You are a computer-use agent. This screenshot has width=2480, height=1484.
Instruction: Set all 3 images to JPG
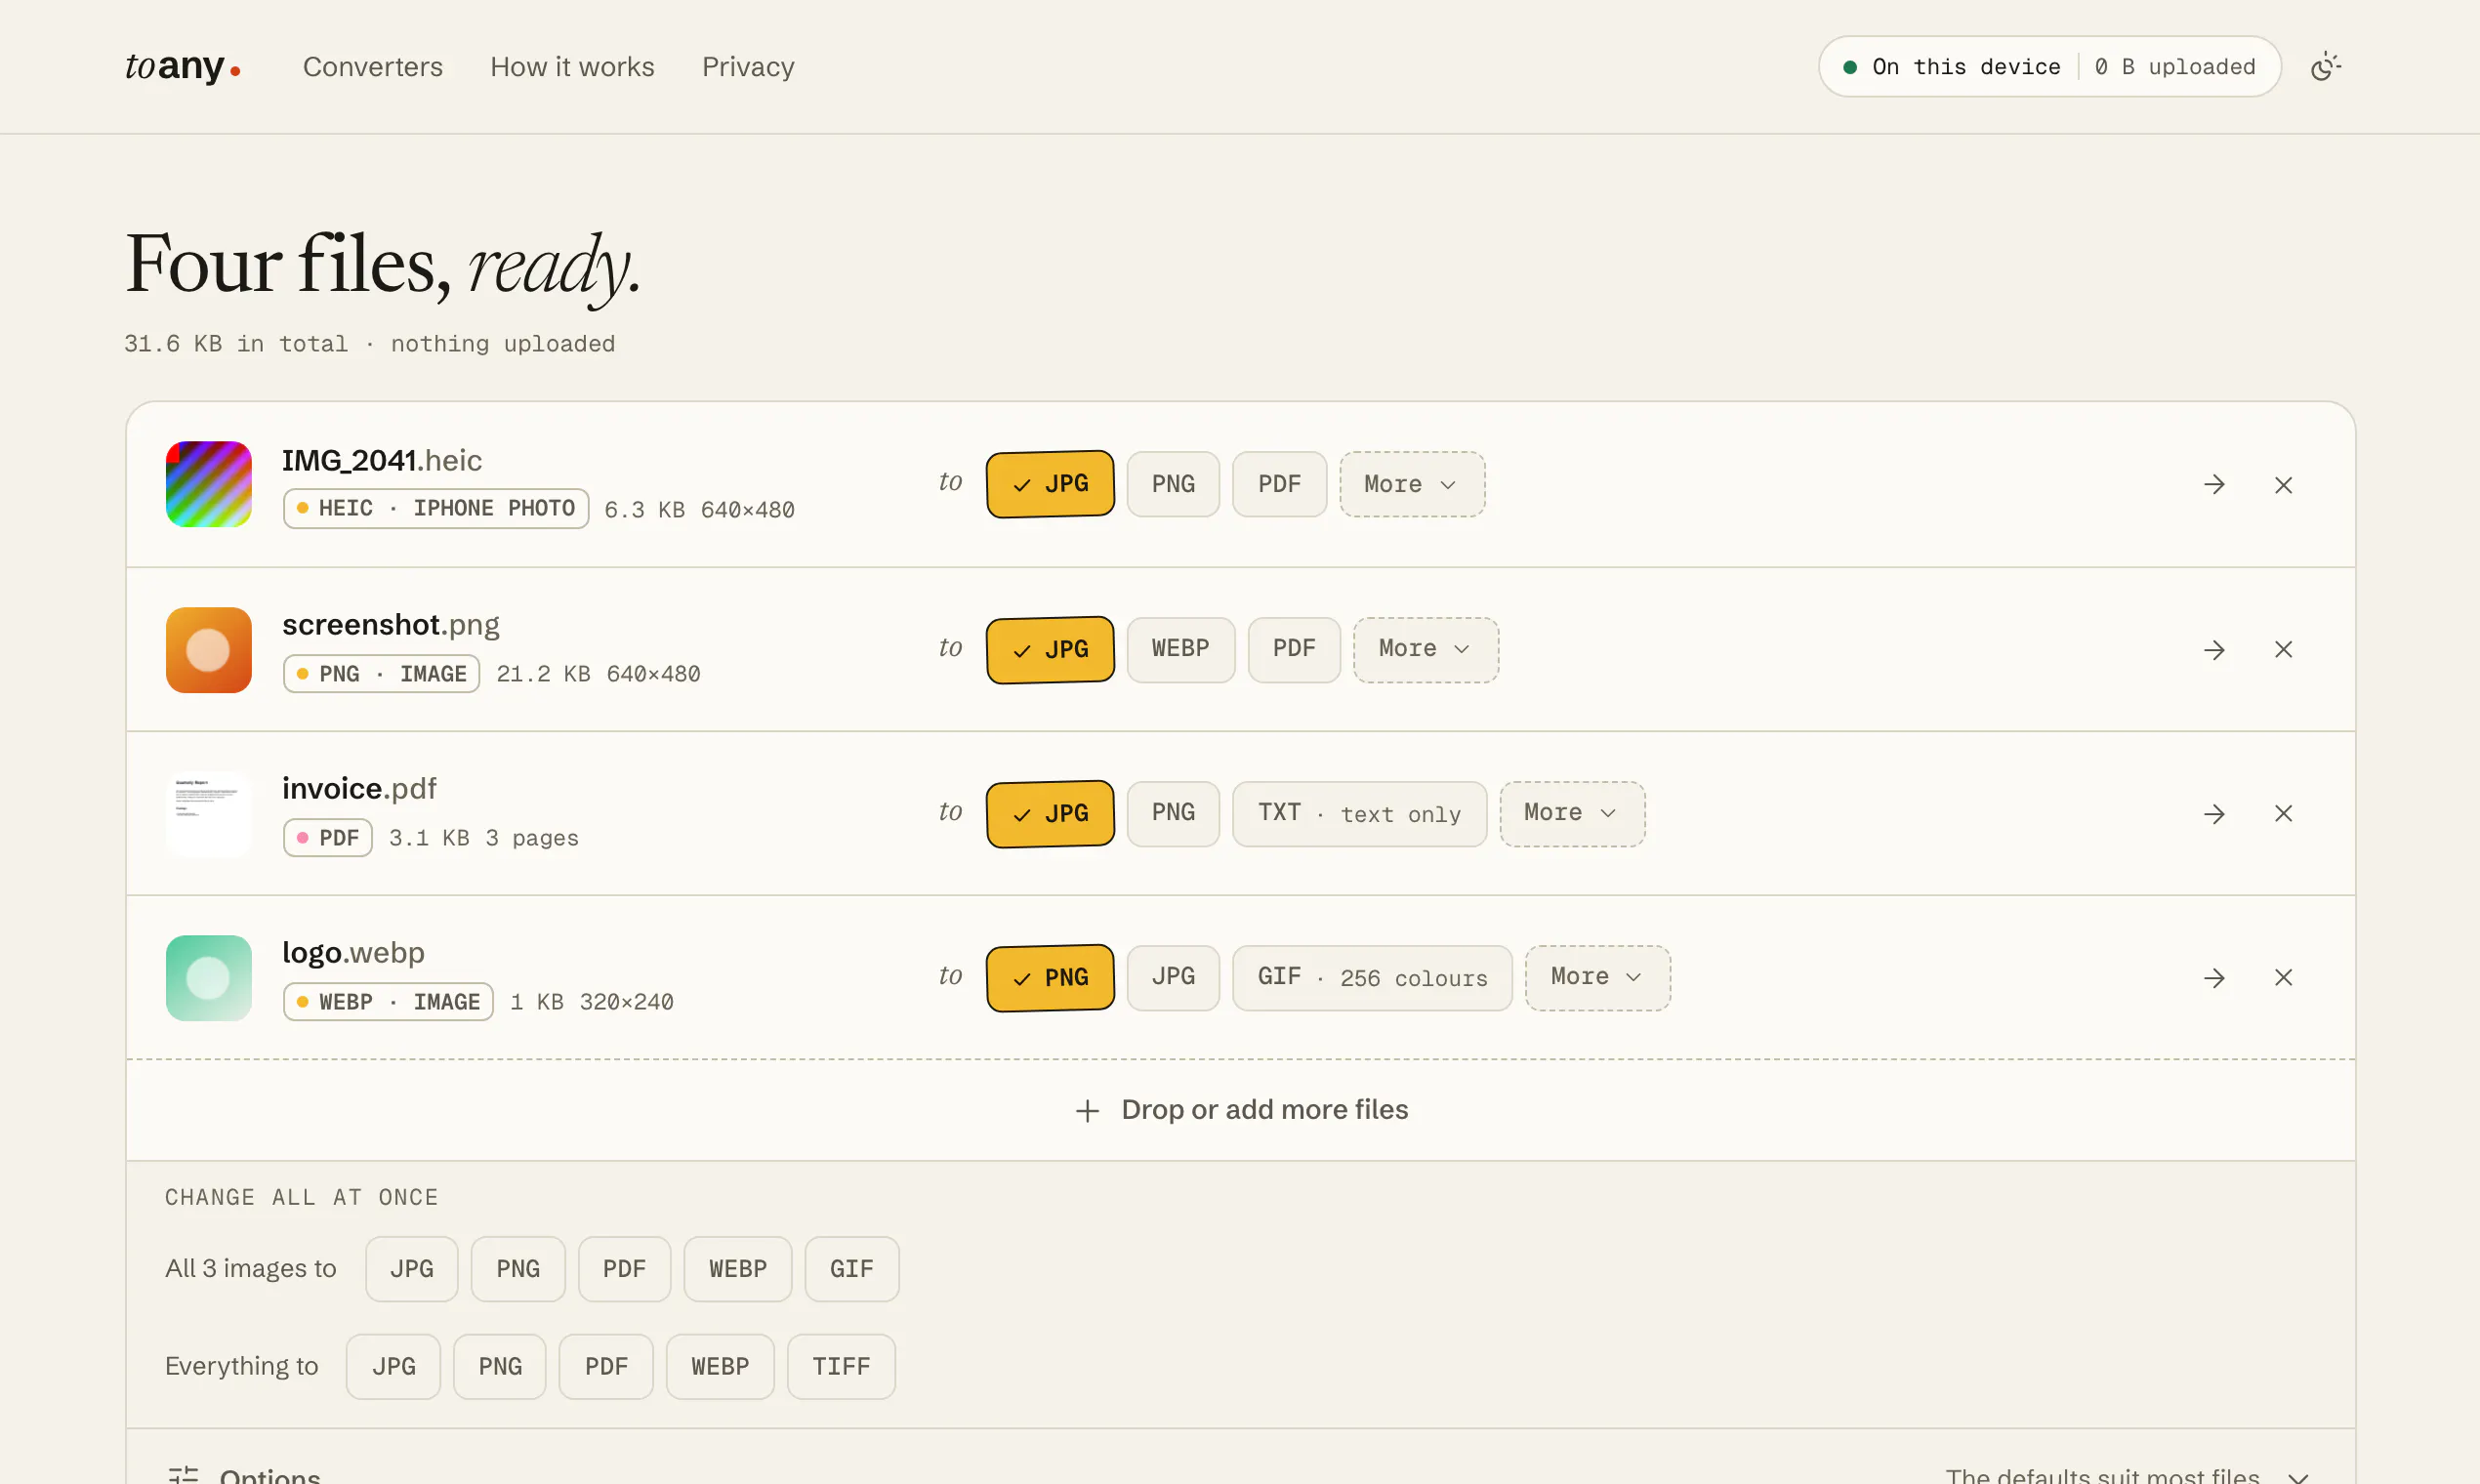pyautogui.click(x=412, y=1269)
